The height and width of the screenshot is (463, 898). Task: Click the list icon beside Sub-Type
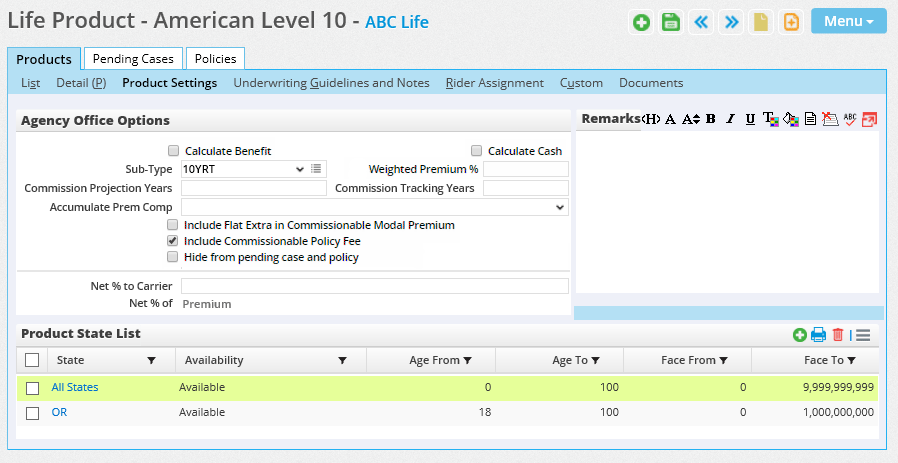tap(316, 168)
